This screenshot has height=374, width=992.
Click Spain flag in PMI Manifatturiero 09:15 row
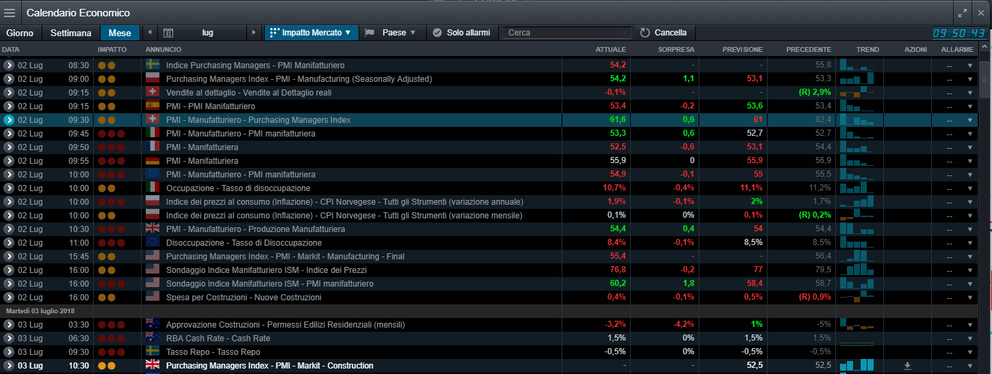pyautogui.click(x=152, y=106)
